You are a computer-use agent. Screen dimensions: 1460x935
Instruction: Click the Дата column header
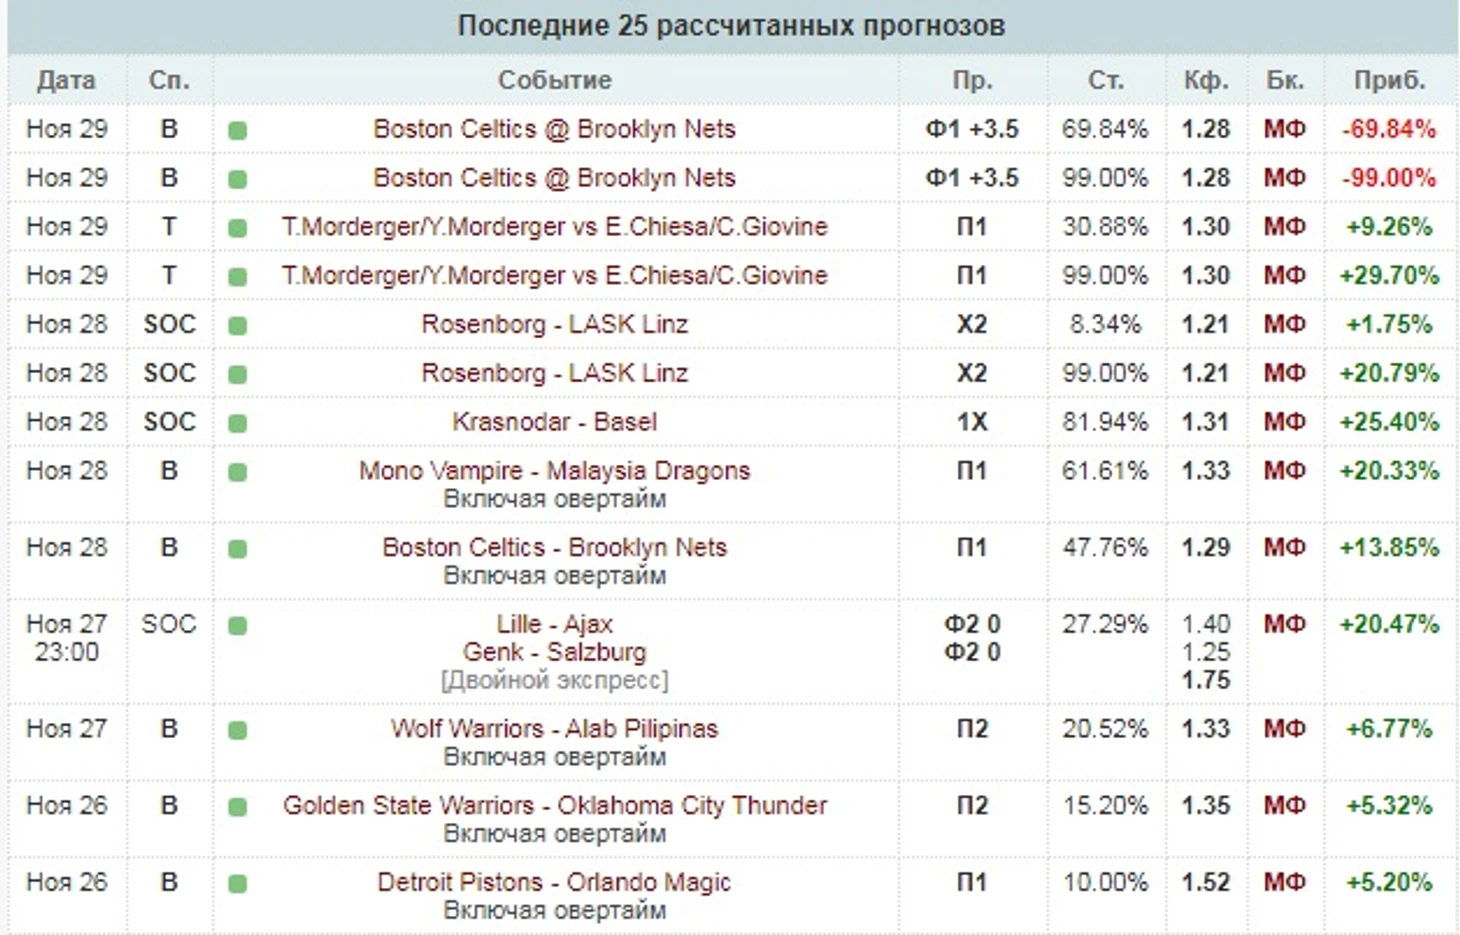pyautogui.click(x=66, y=80)
